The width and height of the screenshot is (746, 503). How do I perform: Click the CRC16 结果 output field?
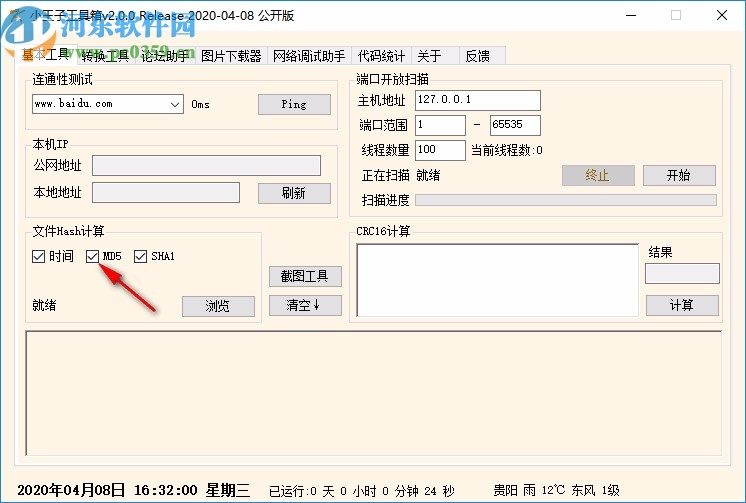point(682,274)
